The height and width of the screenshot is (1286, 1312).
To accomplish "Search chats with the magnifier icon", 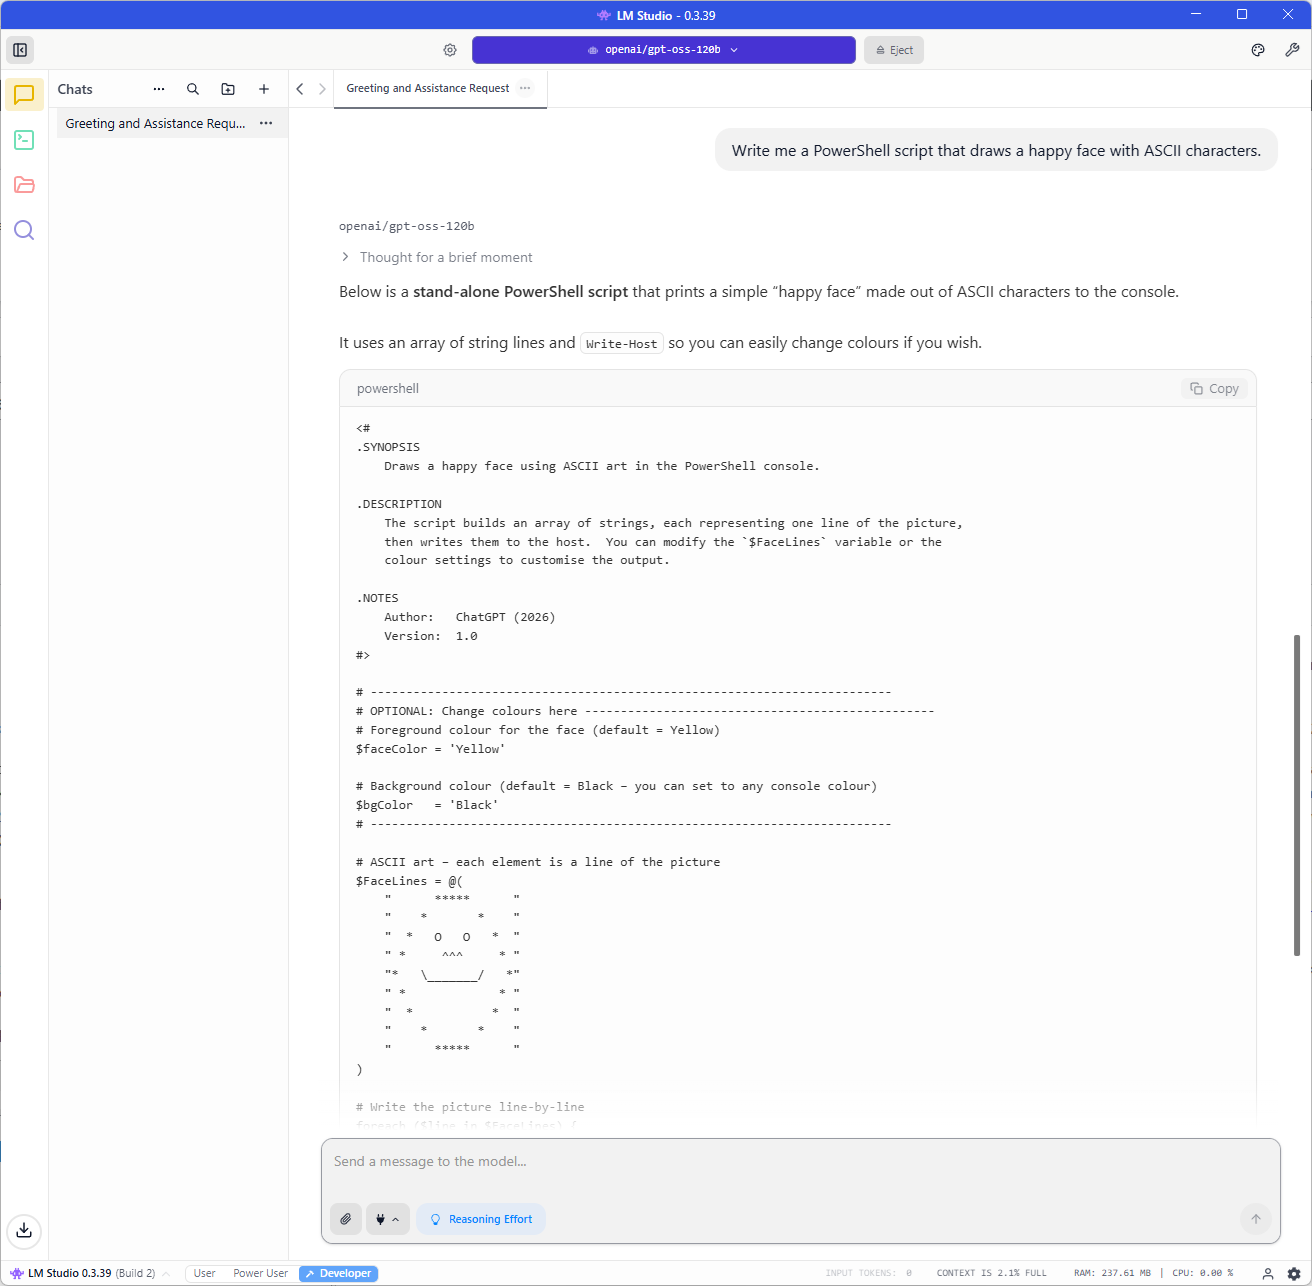I will (193, 89).
